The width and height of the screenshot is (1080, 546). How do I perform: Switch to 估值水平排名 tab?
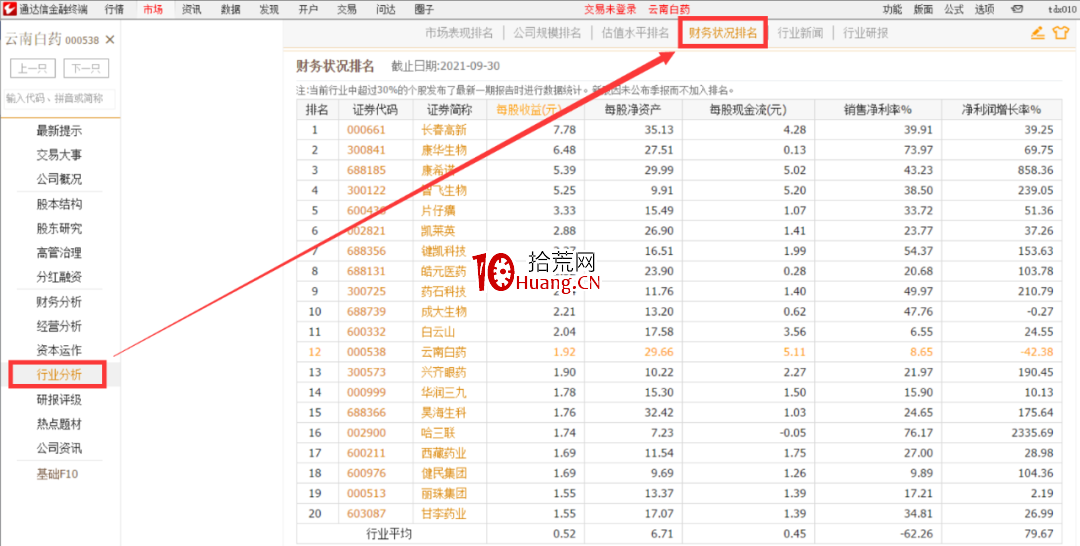coord(635,33)
